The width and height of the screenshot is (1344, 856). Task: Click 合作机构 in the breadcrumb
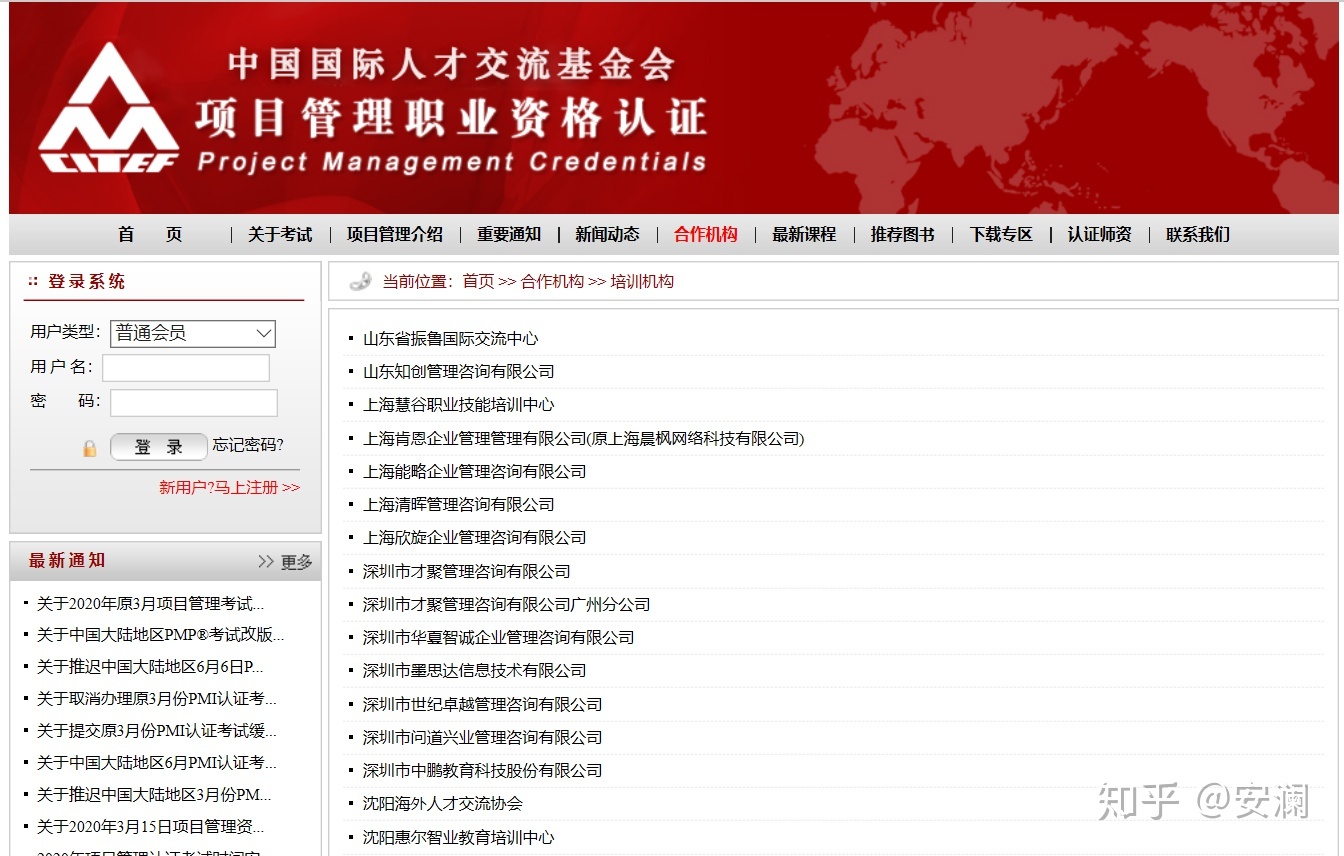tap(552, 282)
